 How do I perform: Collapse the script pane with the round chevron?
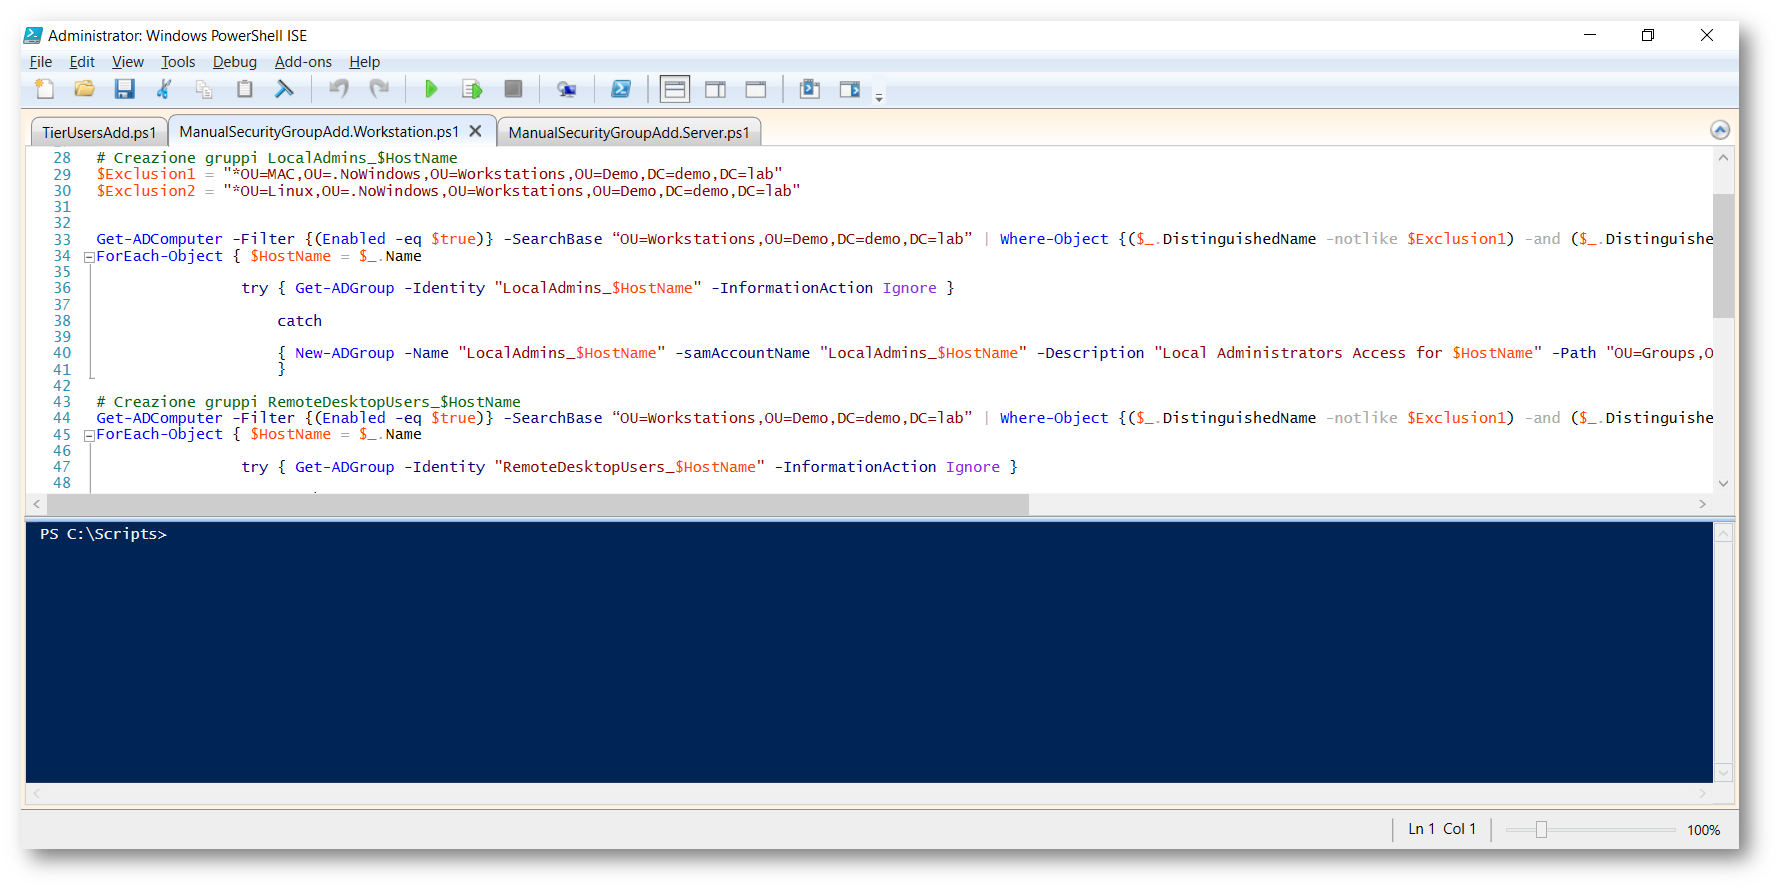pyautogui.click(x=1720, y=130)
